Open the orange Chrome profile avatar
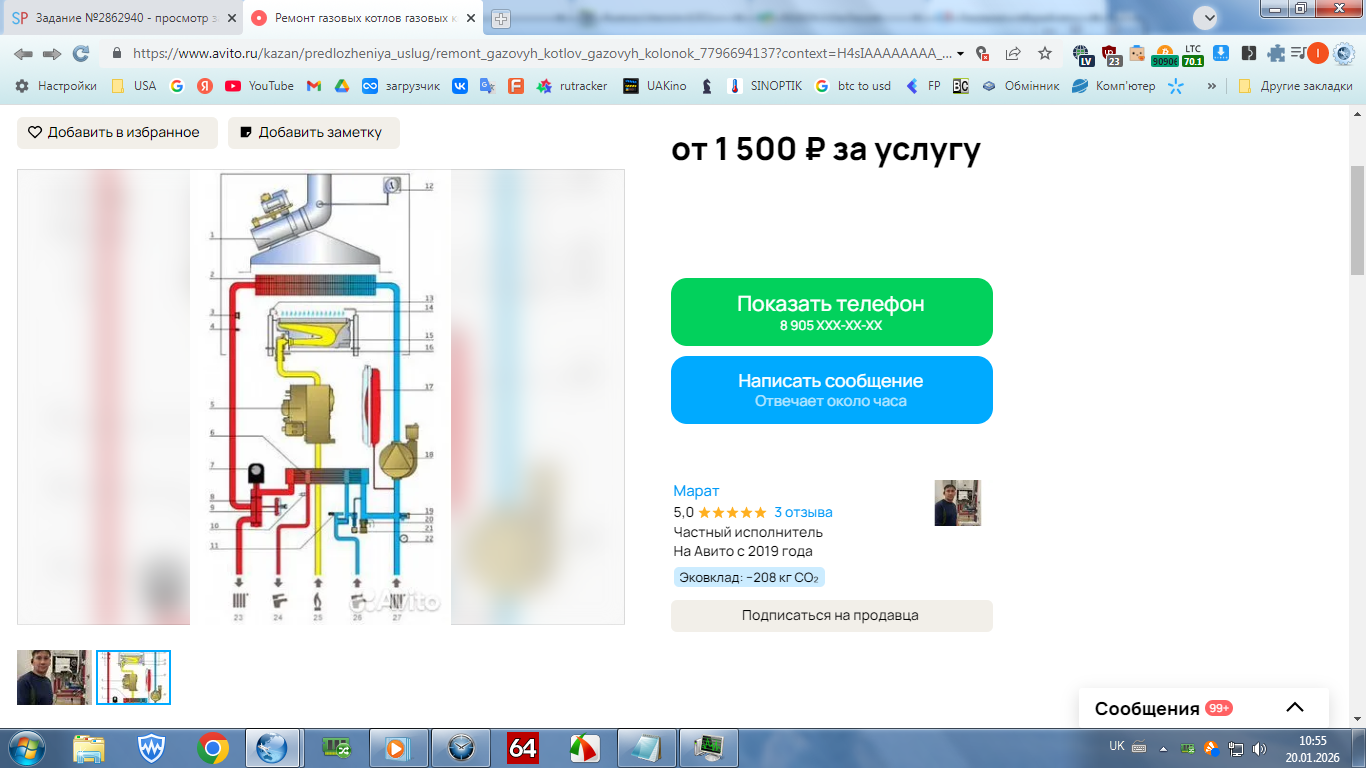 pos(1318,53)
